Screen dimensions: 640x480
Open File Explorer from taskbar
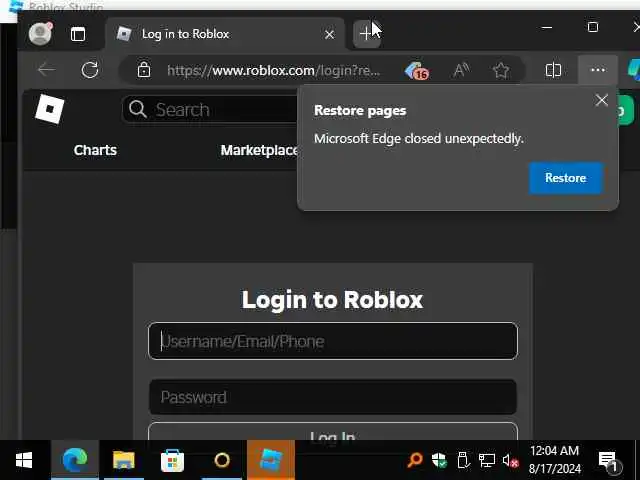click(124, 460)
